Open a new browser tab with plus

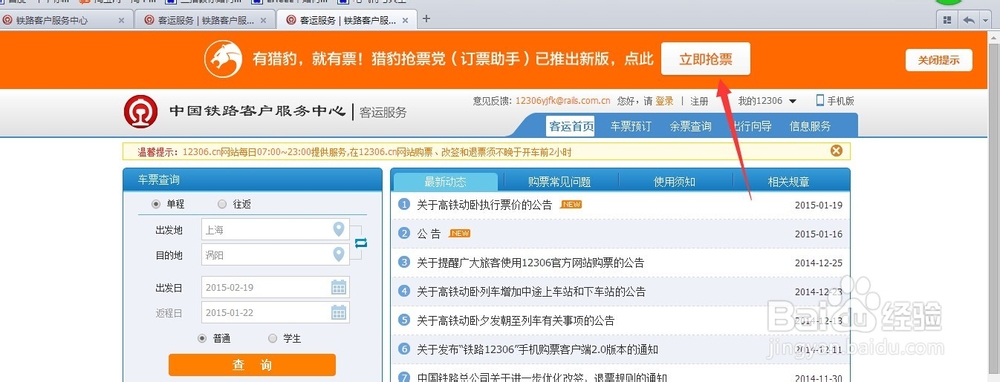pos(427,18)
